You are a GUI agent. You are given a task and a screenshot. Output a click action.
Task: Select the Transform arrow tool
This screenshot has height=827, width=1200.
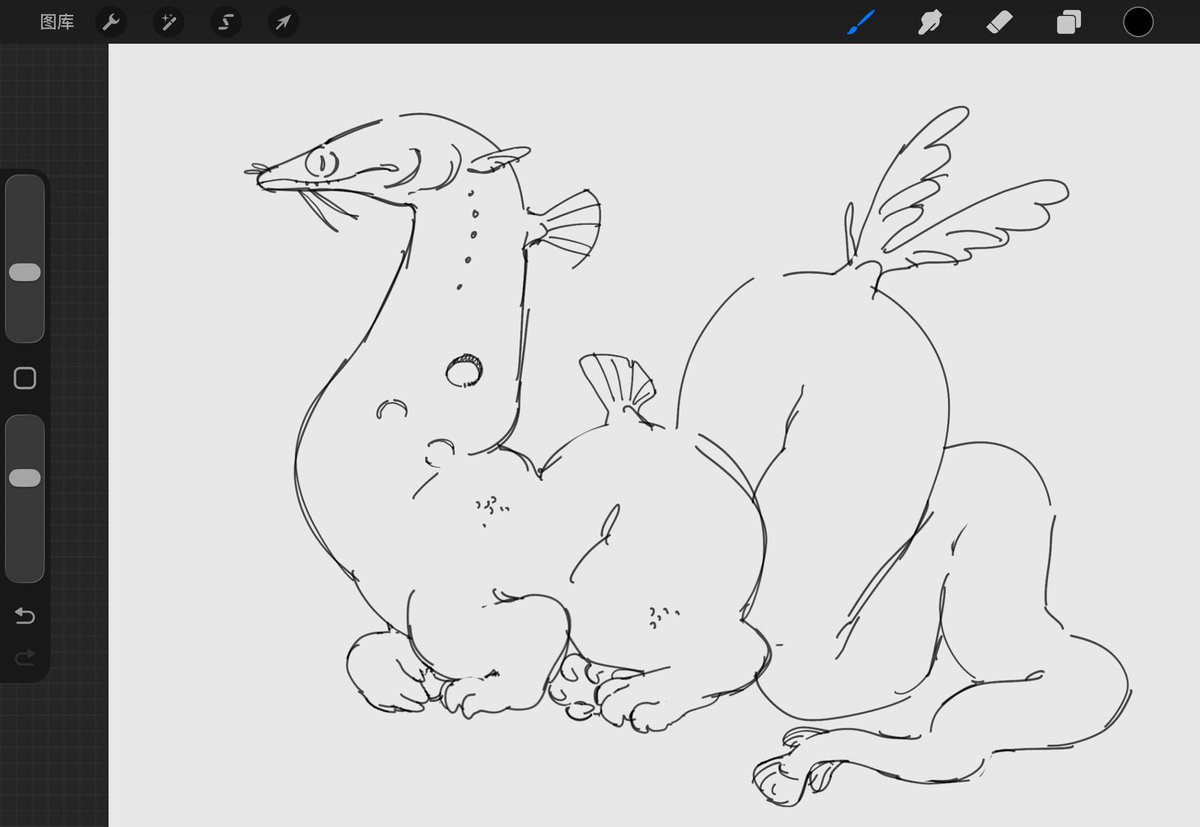coord(284,22)
